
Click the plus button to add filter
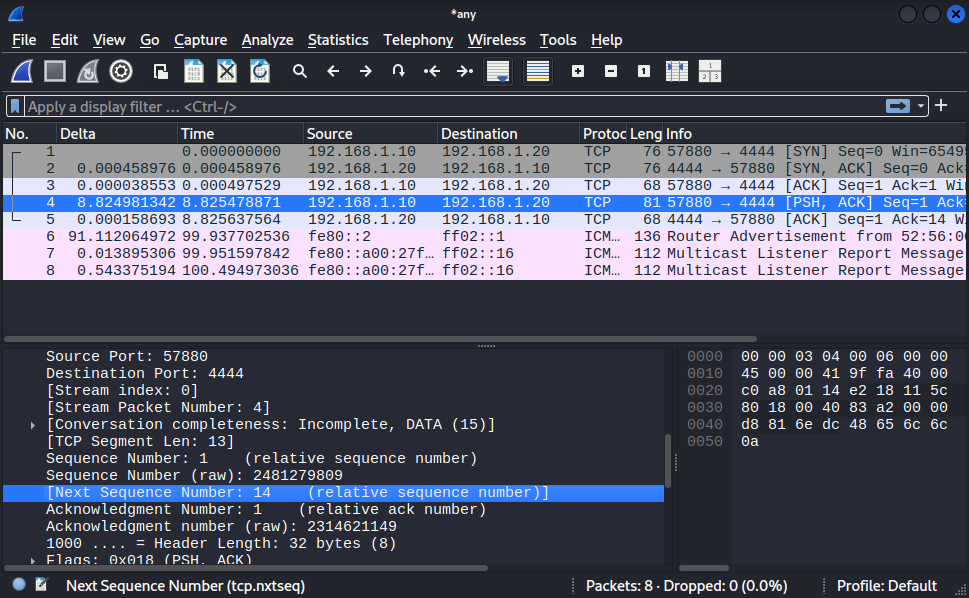click(x=941, y=106)
